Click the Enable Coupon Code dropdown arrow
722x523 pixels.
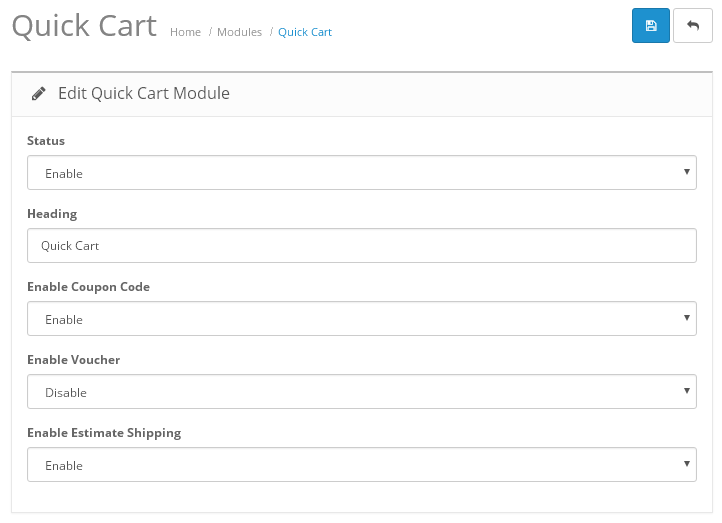(x=687, y=318)
